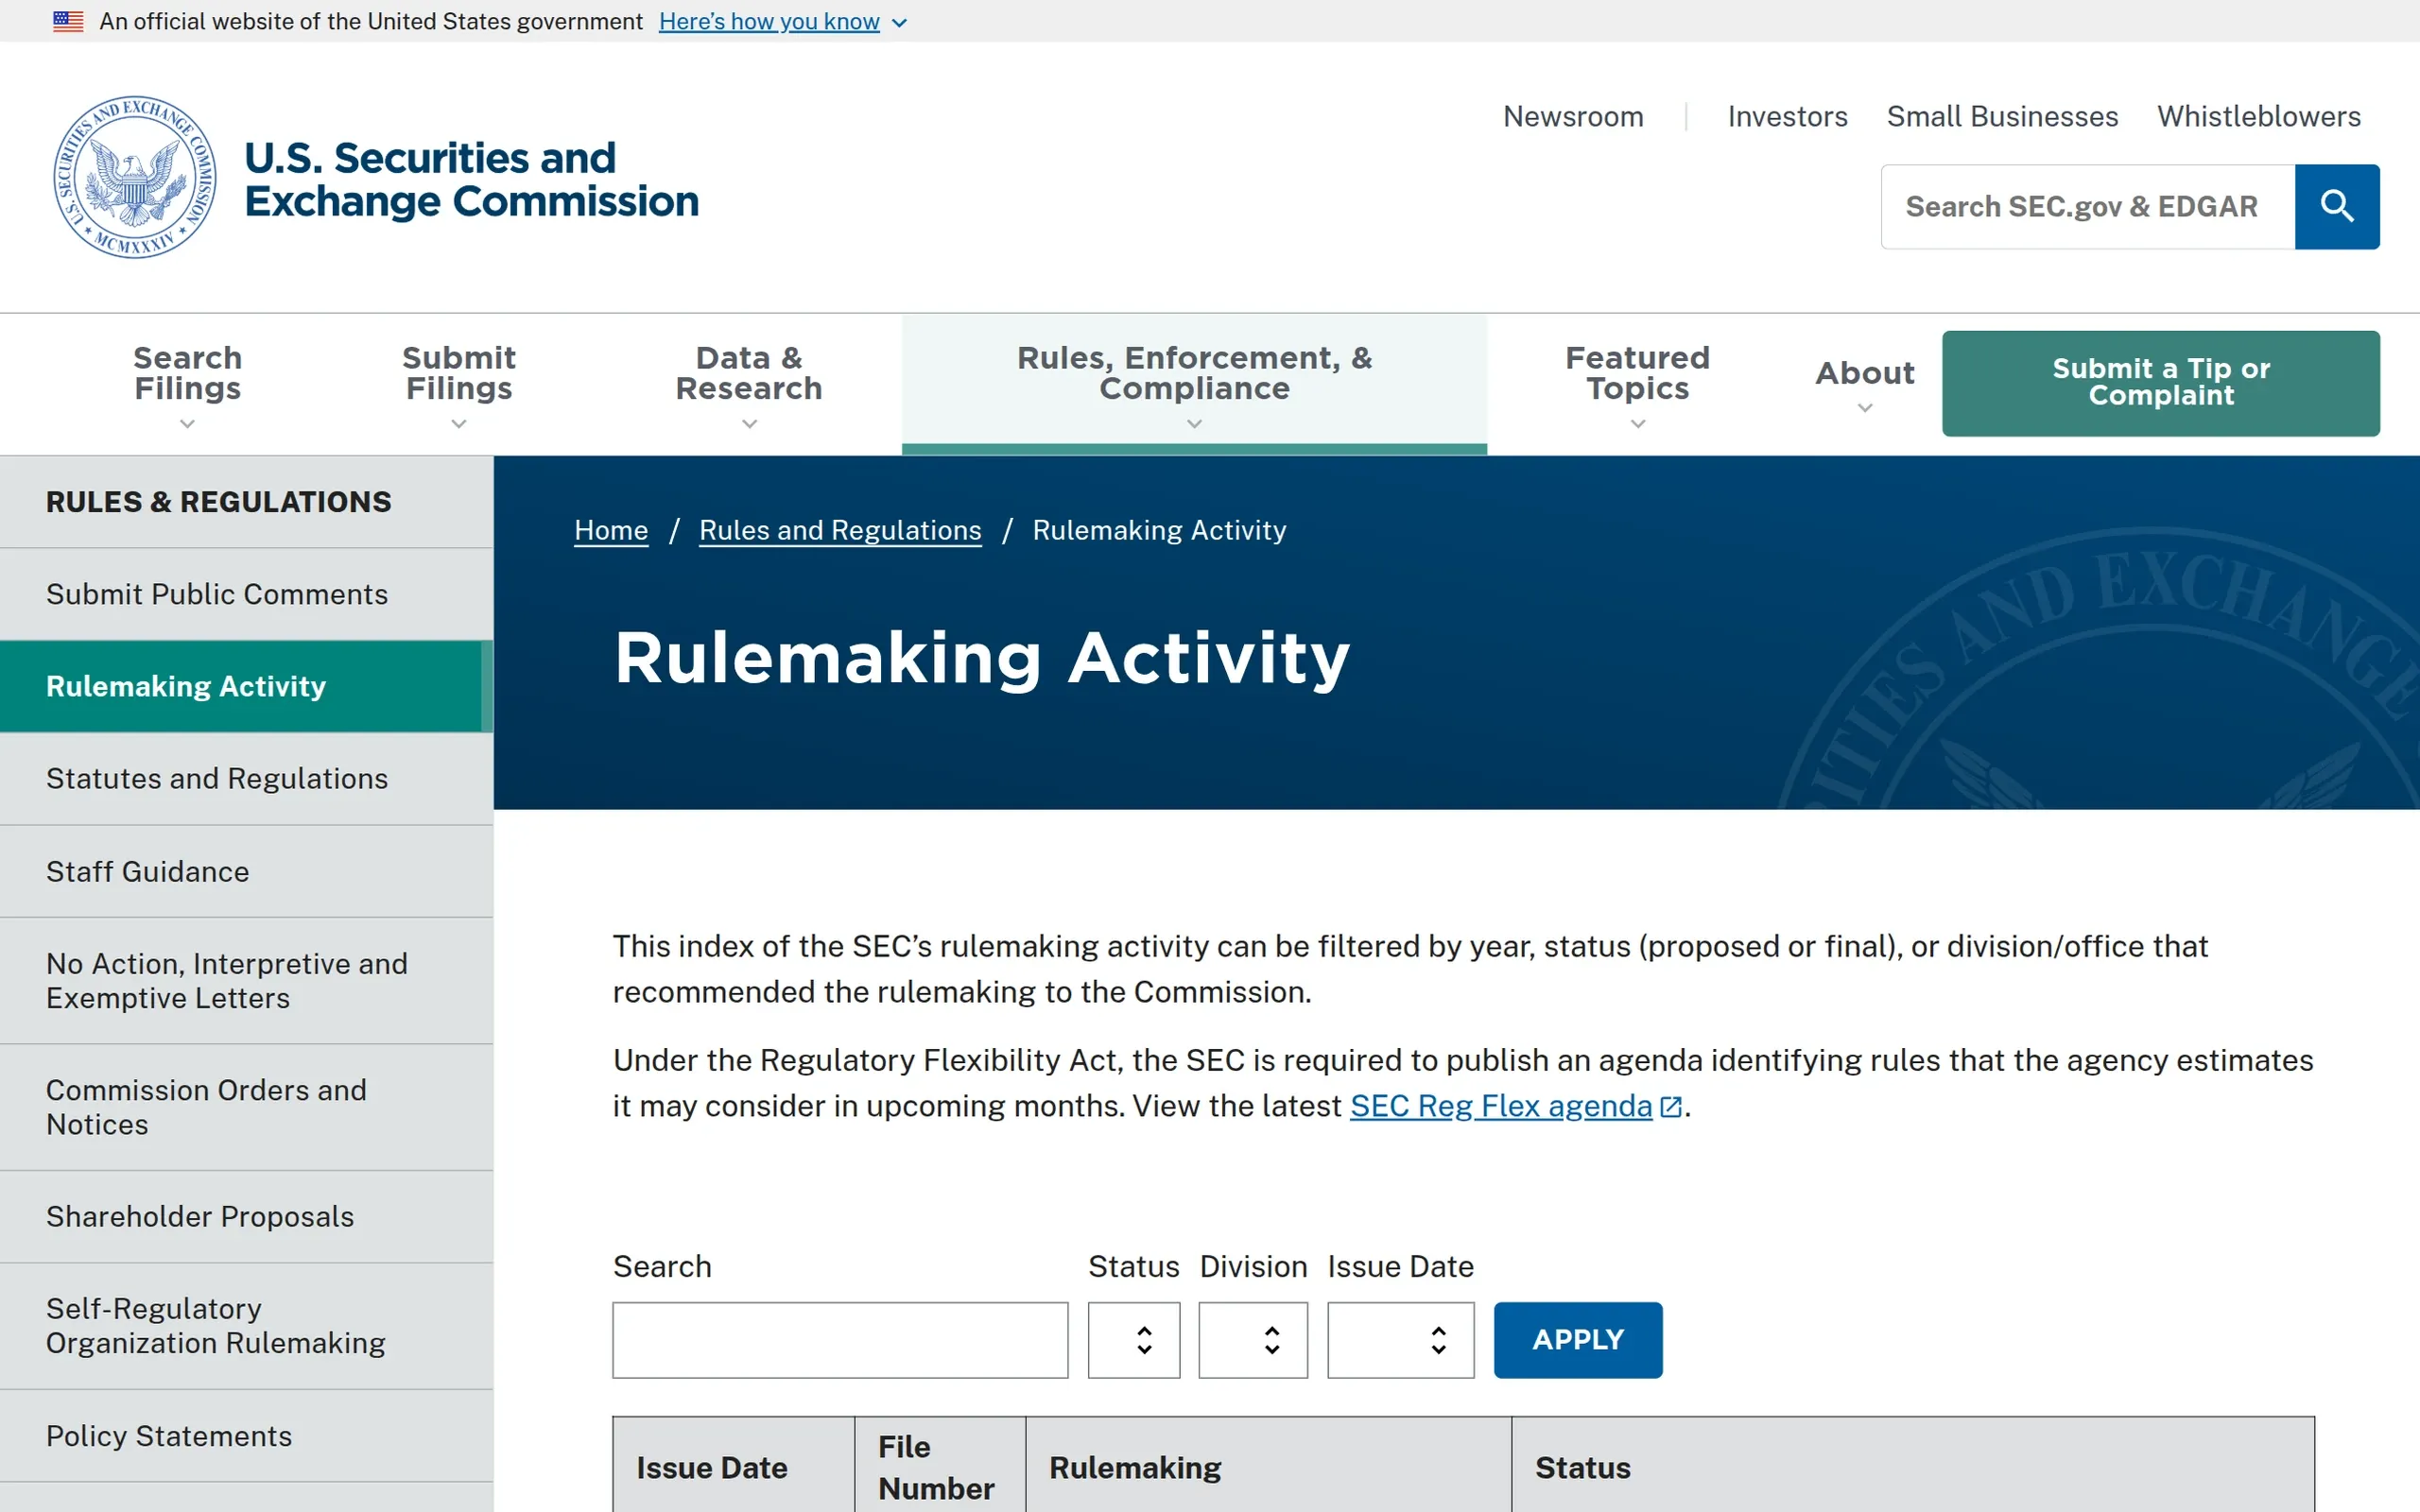Image resolution: width=2420 pixels, height=1512 pixels.
Task: Click Rules and Regulations breadcrumb link
Action: [x=840, y=530]
